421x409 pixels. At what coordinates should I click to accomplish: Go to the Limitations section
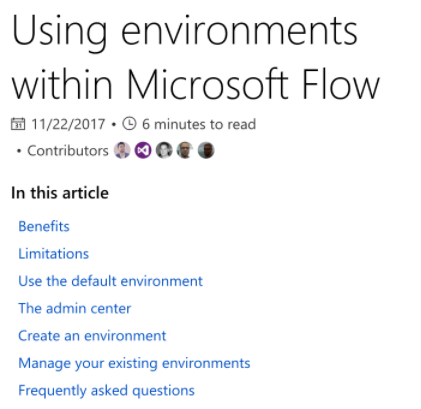tap(54, 254)
